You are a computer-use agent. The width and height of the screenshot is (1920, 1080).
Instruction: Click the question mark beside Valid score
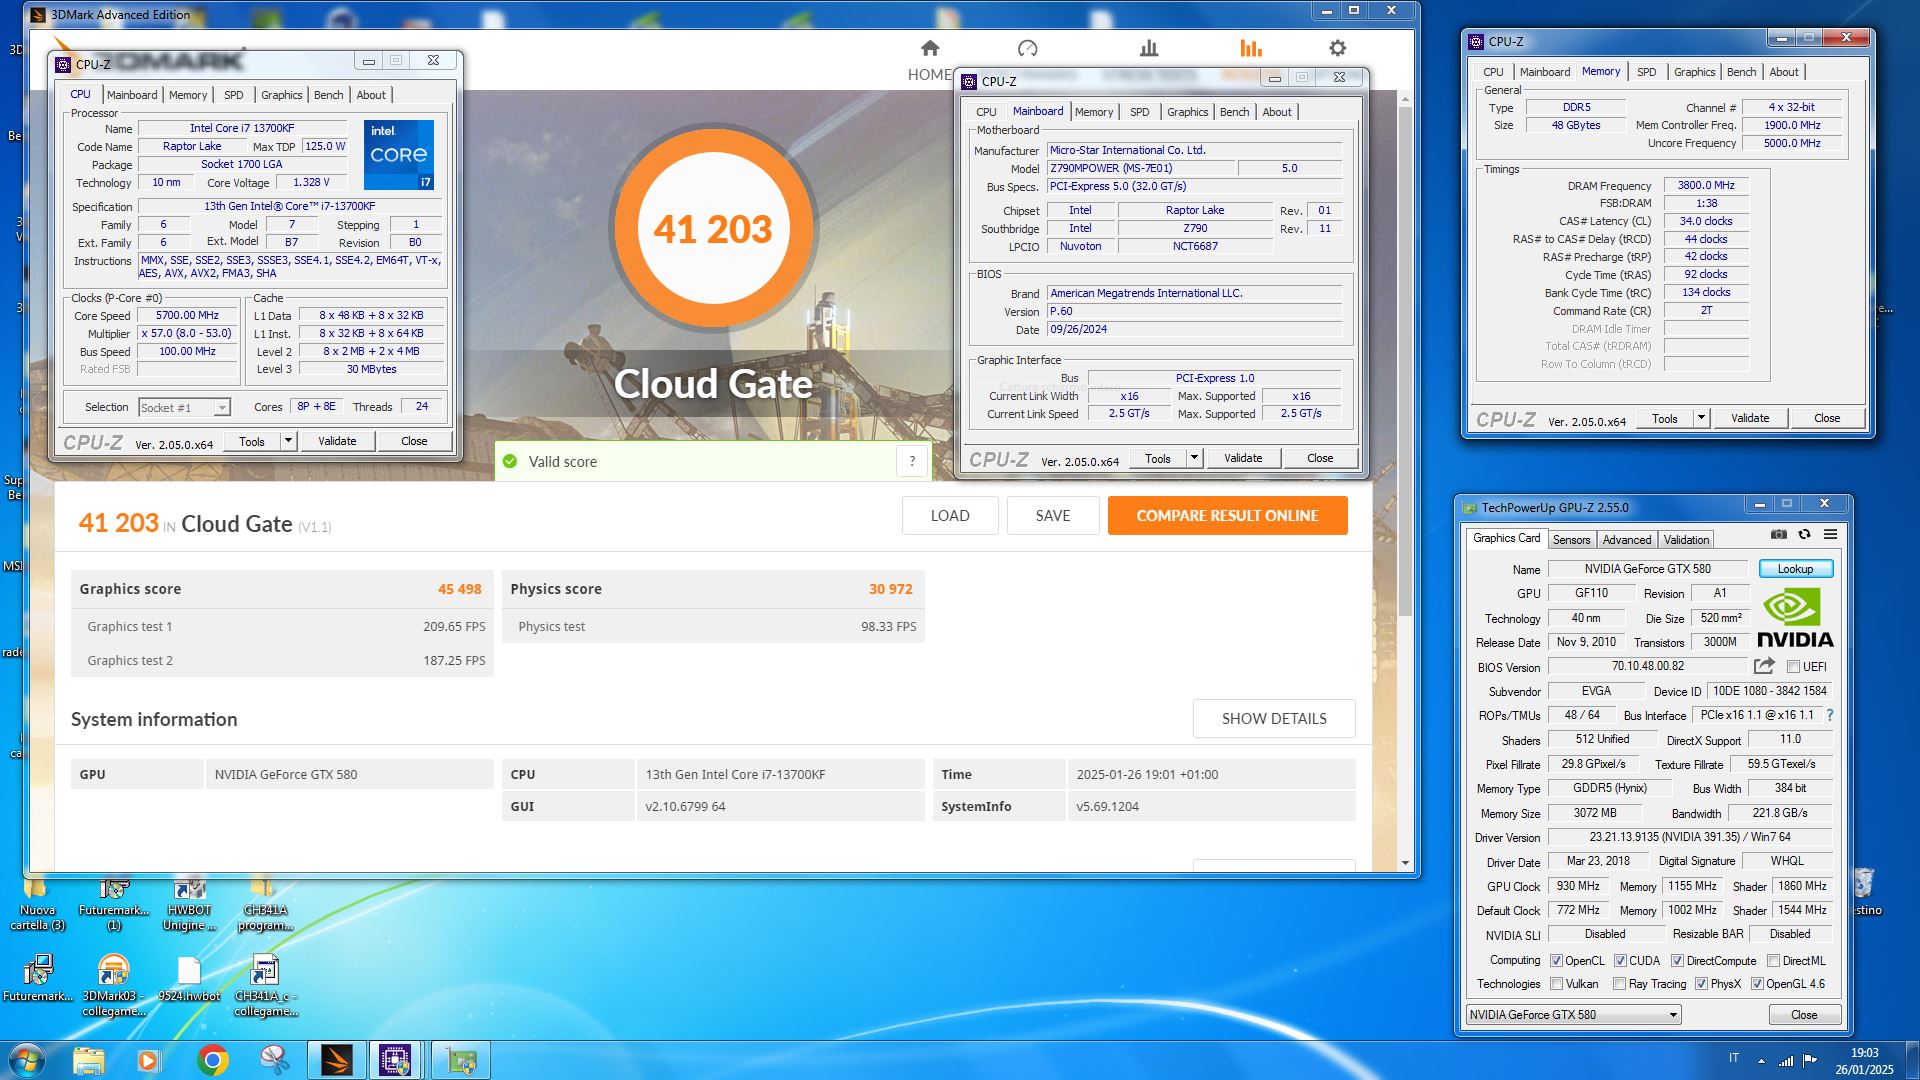click(x=912, y=461)
